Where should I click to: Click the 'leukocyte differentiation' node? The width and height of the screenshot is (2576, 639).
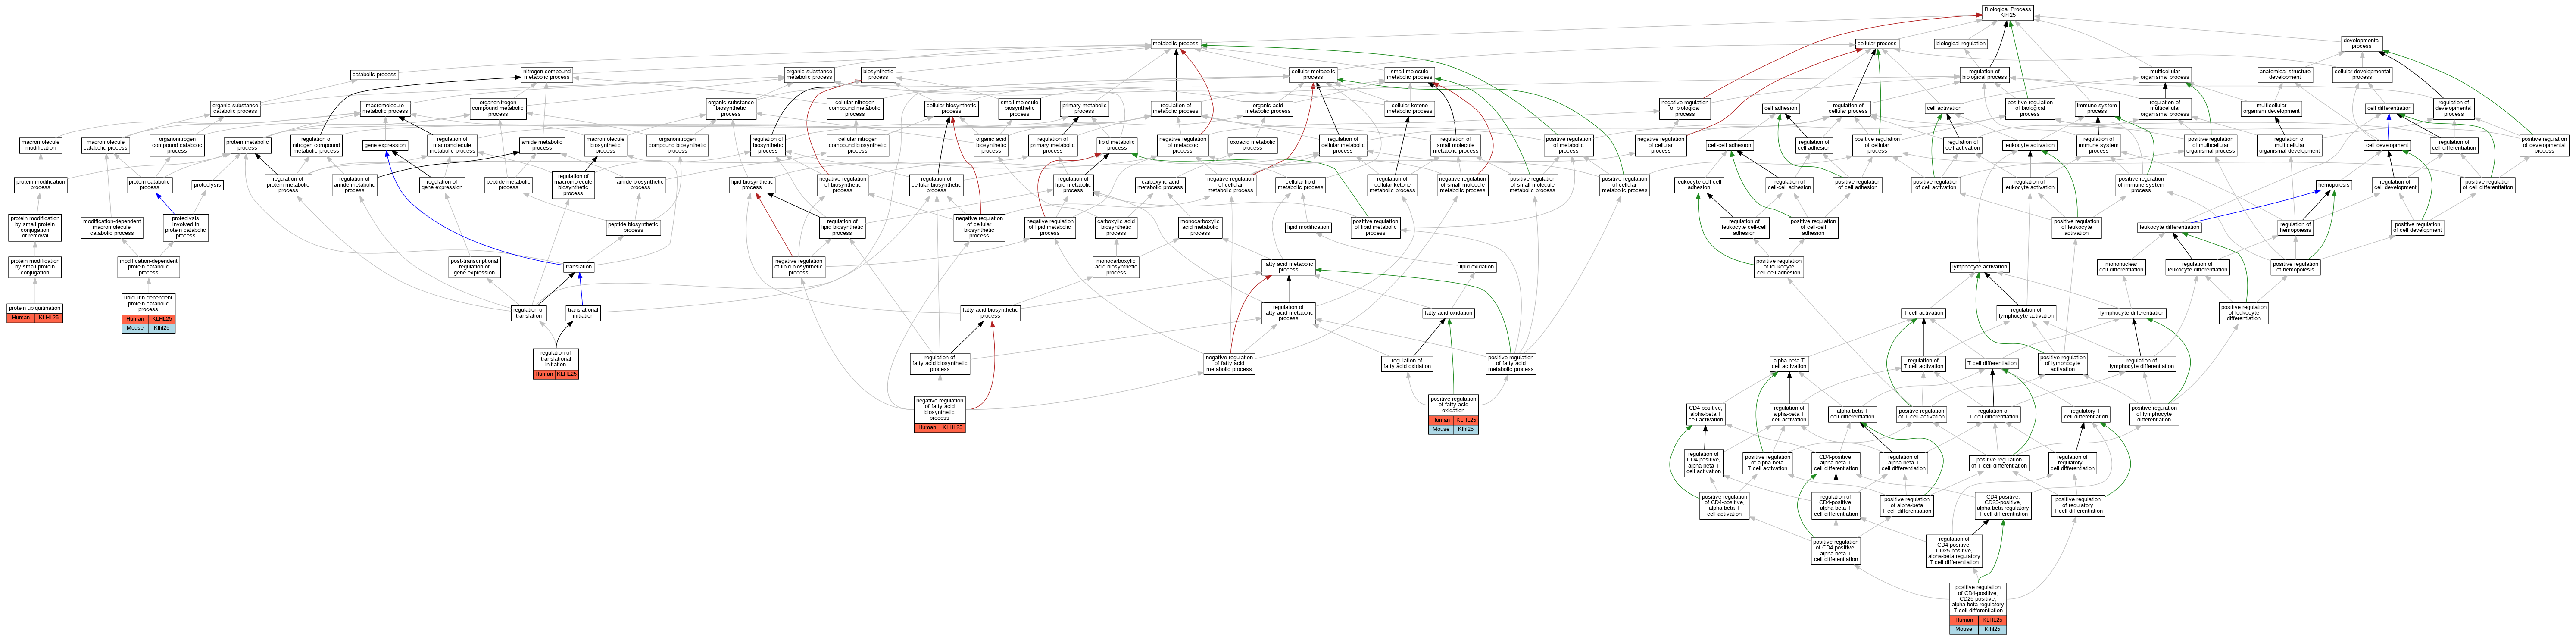[2169, 227]
